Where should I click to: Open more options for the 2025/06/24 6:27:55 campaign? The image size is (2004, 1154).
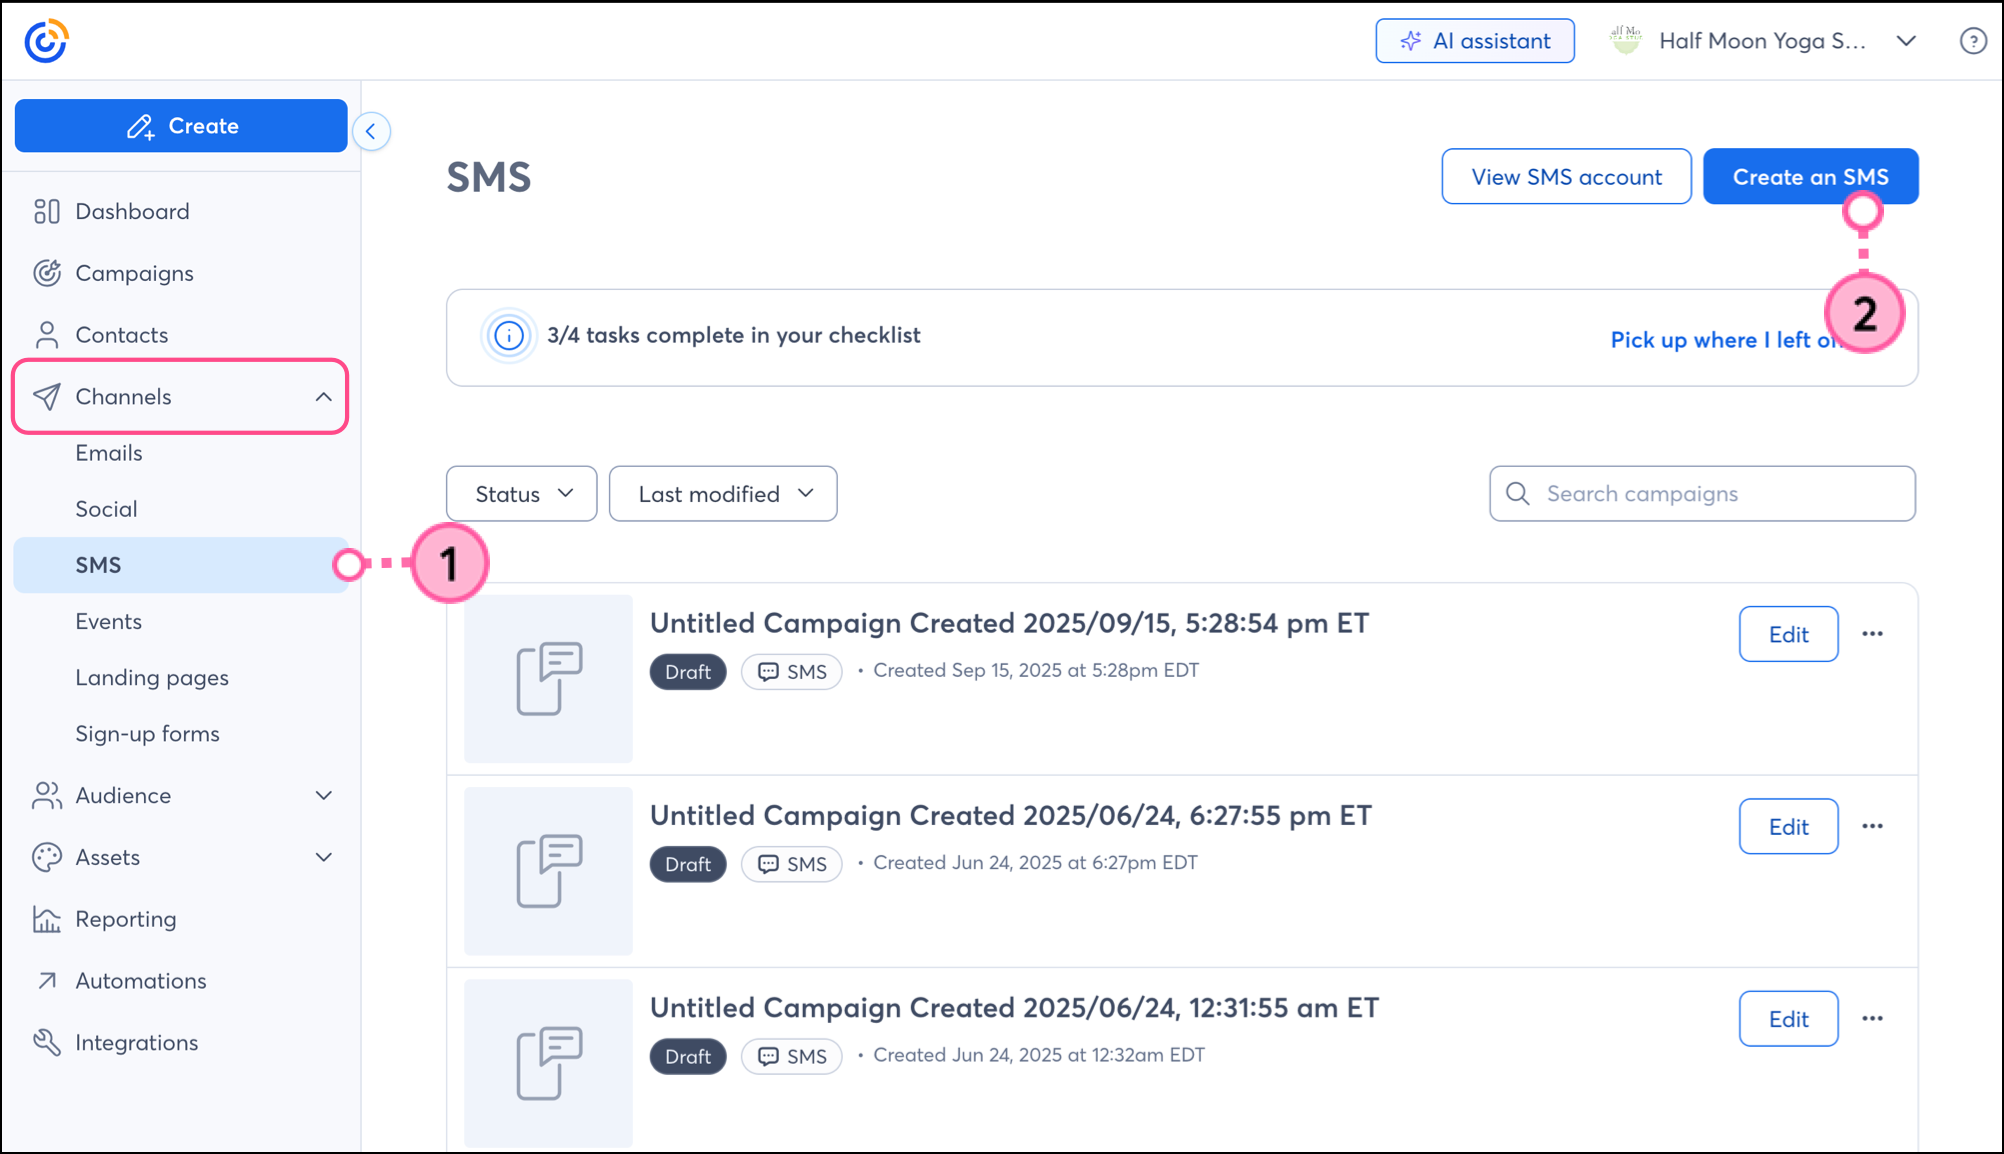tap(1872, 826)
